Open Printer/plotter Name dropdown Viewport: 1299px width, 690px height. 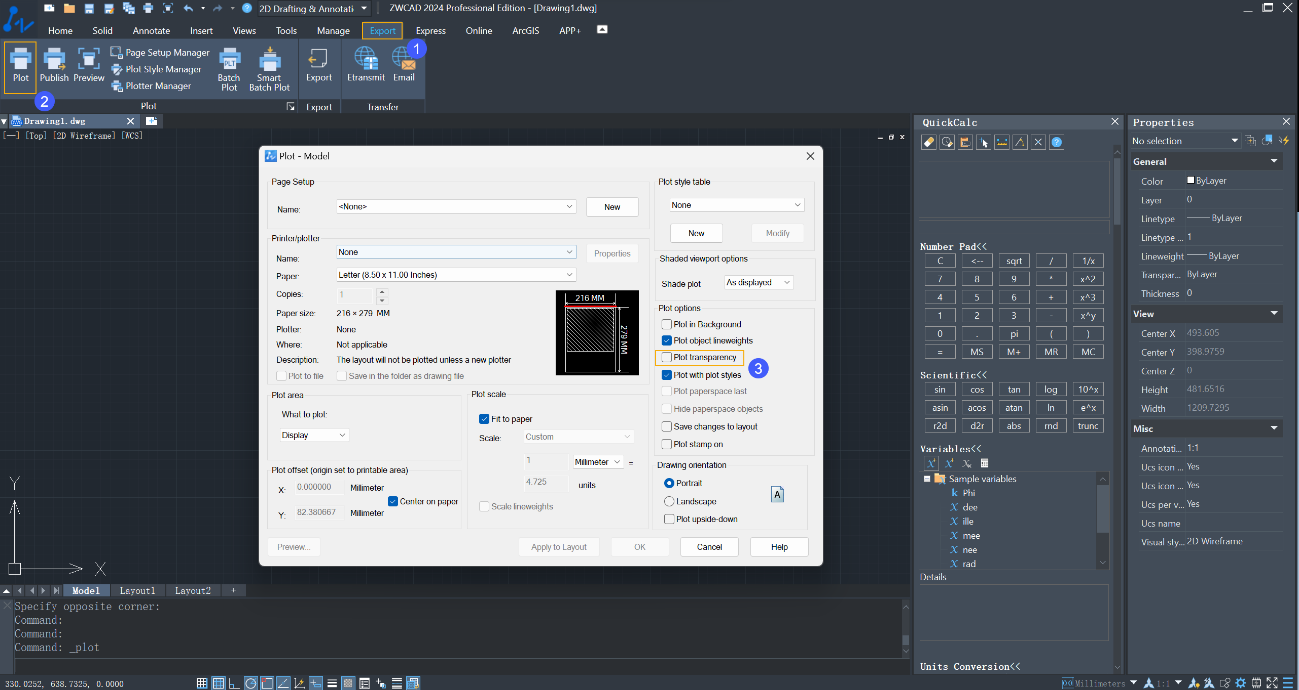[456, 252]
